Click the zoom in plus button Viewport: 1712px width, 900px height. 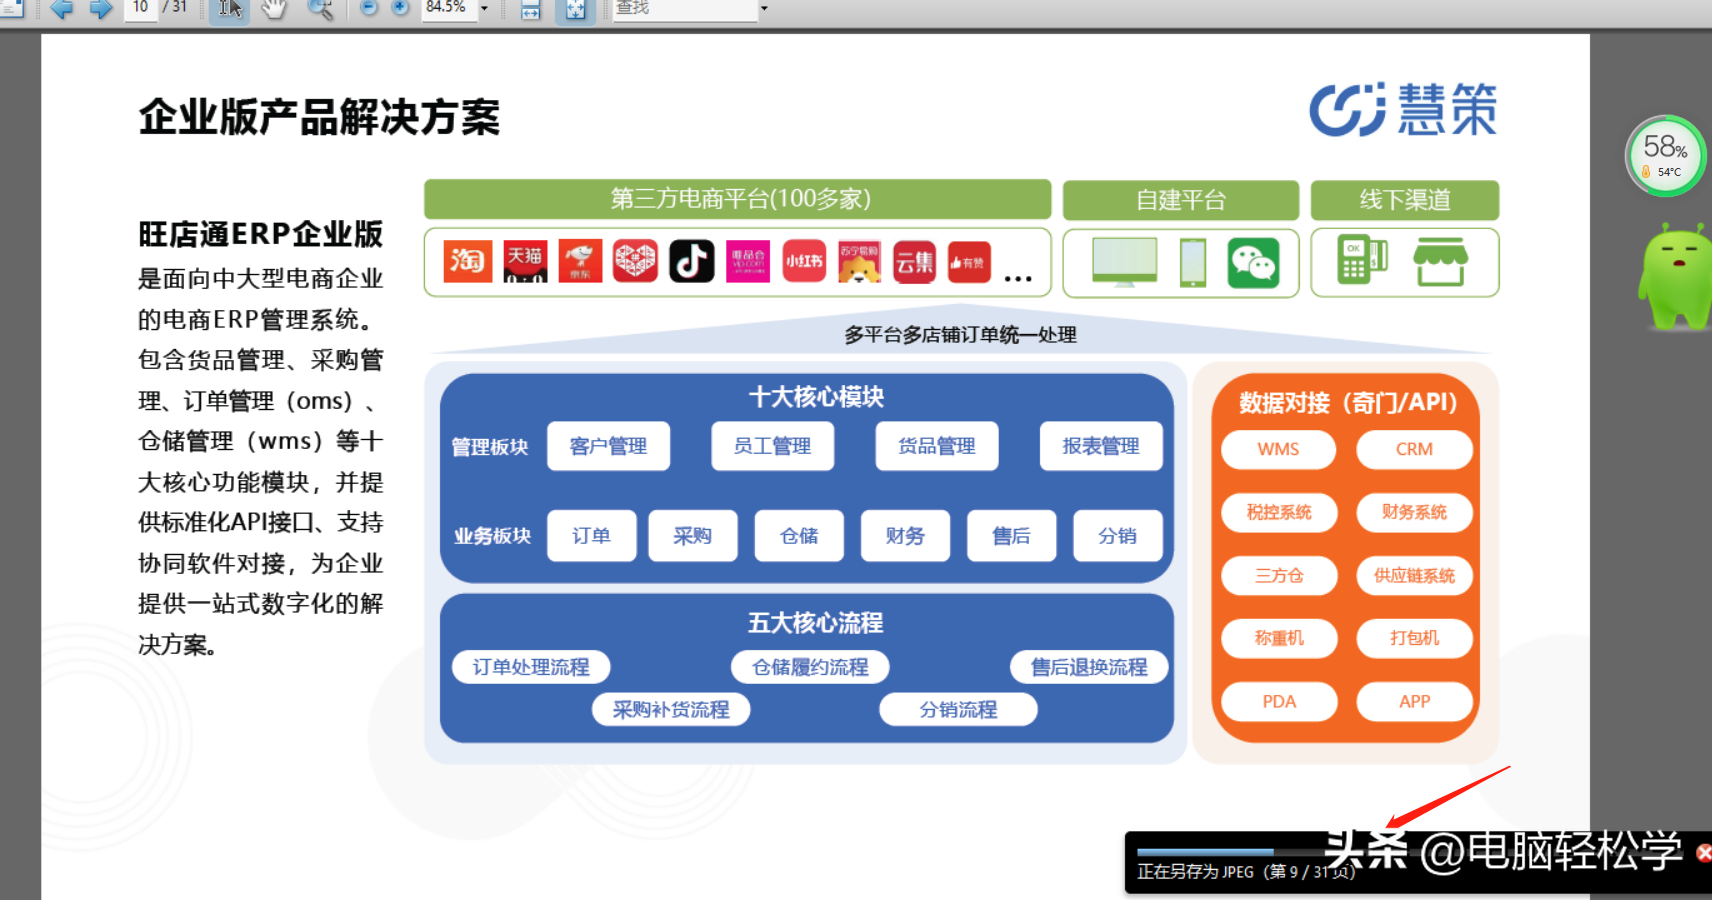400,8
